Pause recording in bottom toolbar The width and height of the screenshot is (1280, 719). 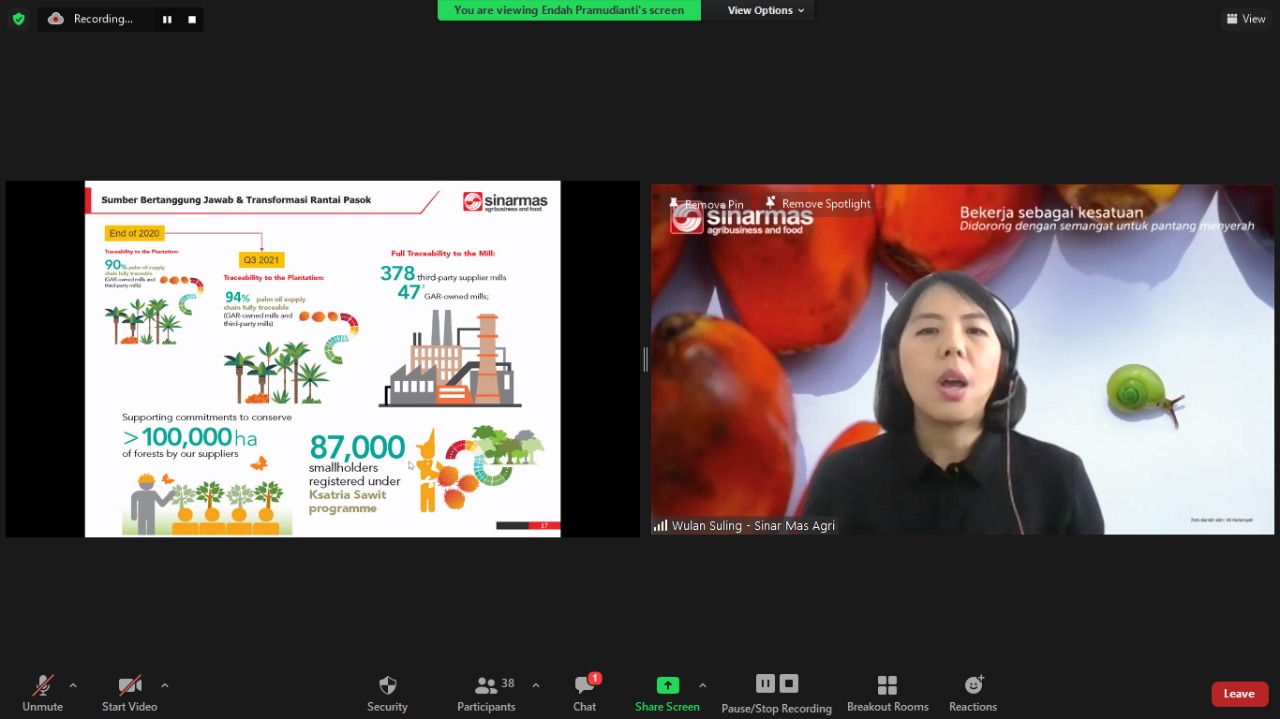[765, 683]
